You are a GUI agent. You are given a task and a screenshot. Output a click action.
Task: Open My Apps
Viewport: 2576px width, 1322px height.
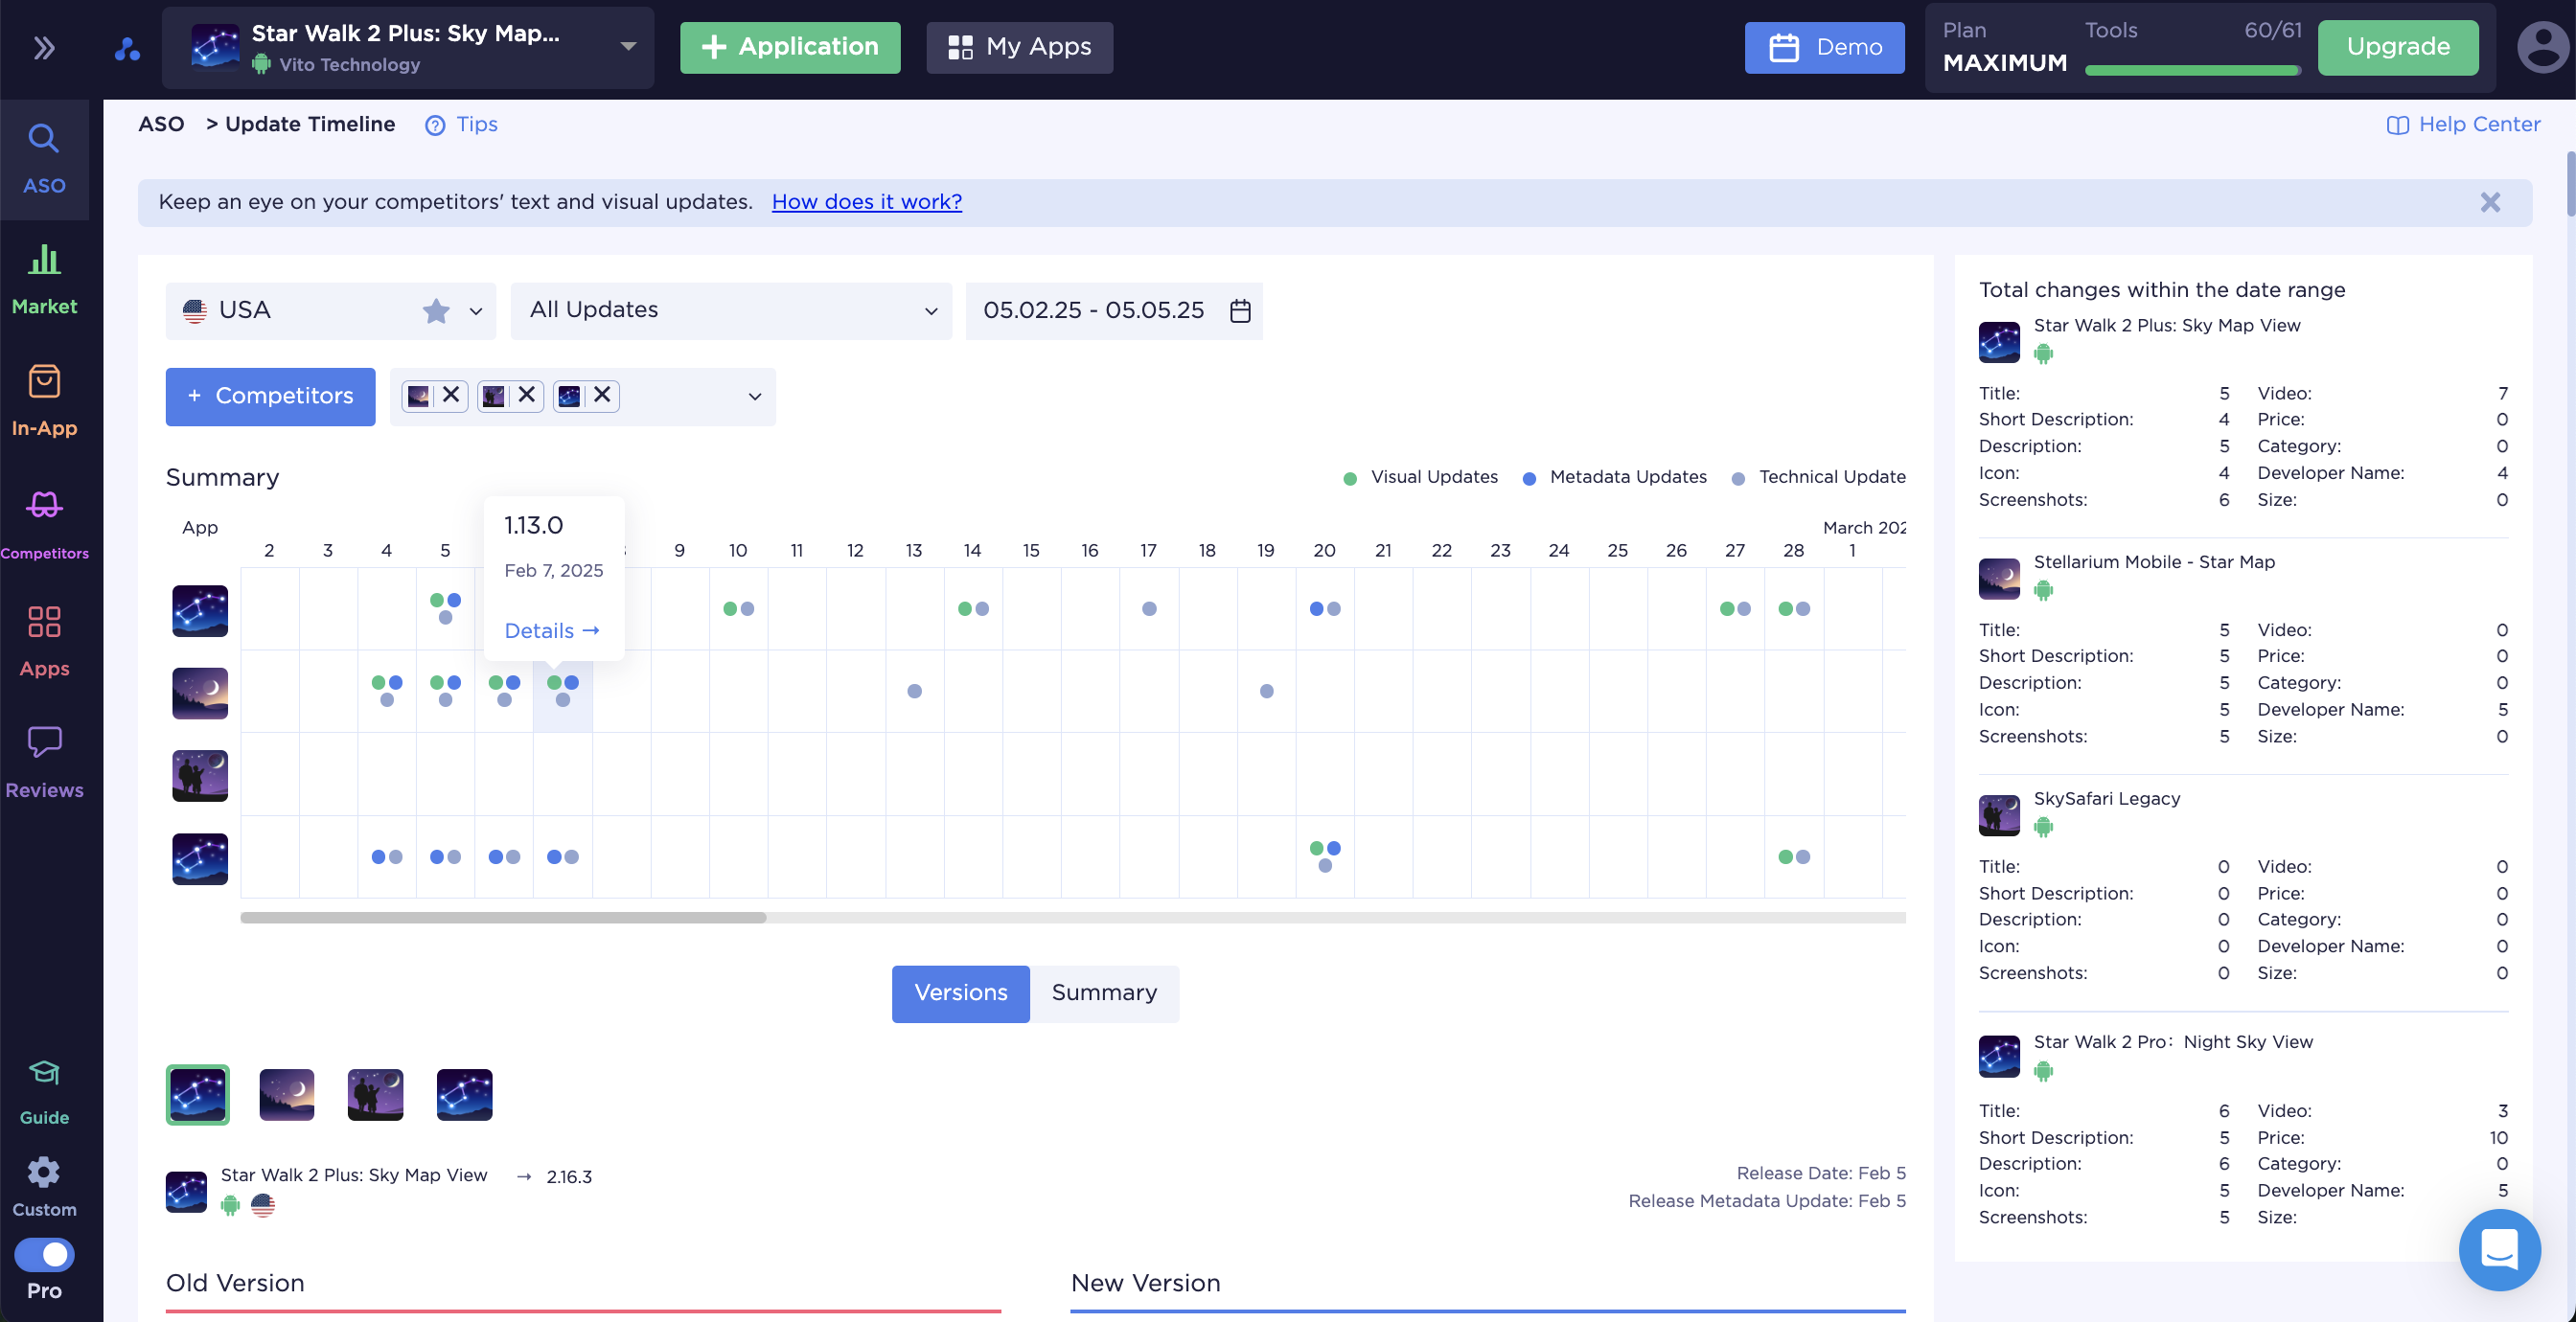(x=1019, y=47)
